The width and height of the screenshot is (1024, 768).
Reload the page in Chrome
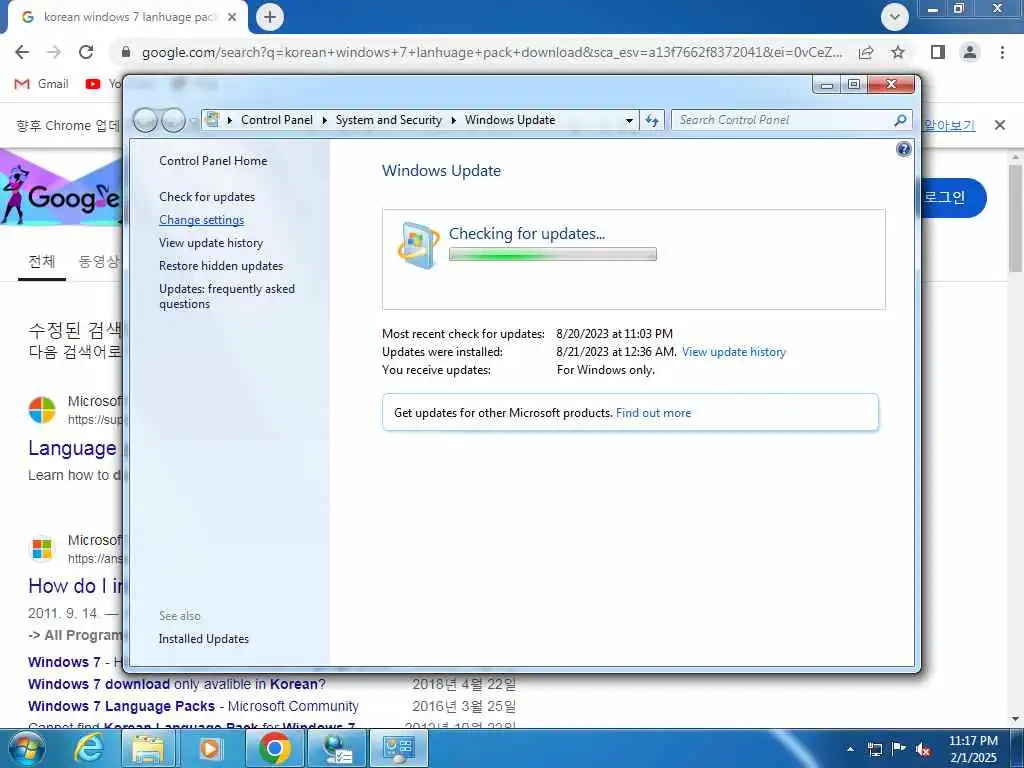(86, 52)
